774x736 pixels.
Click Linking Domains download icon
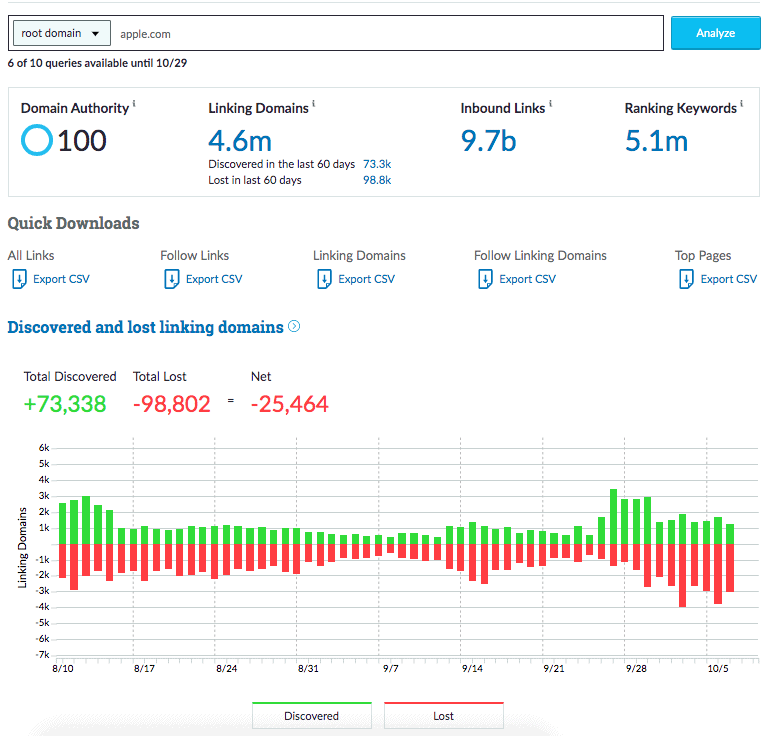coord(324,279)
